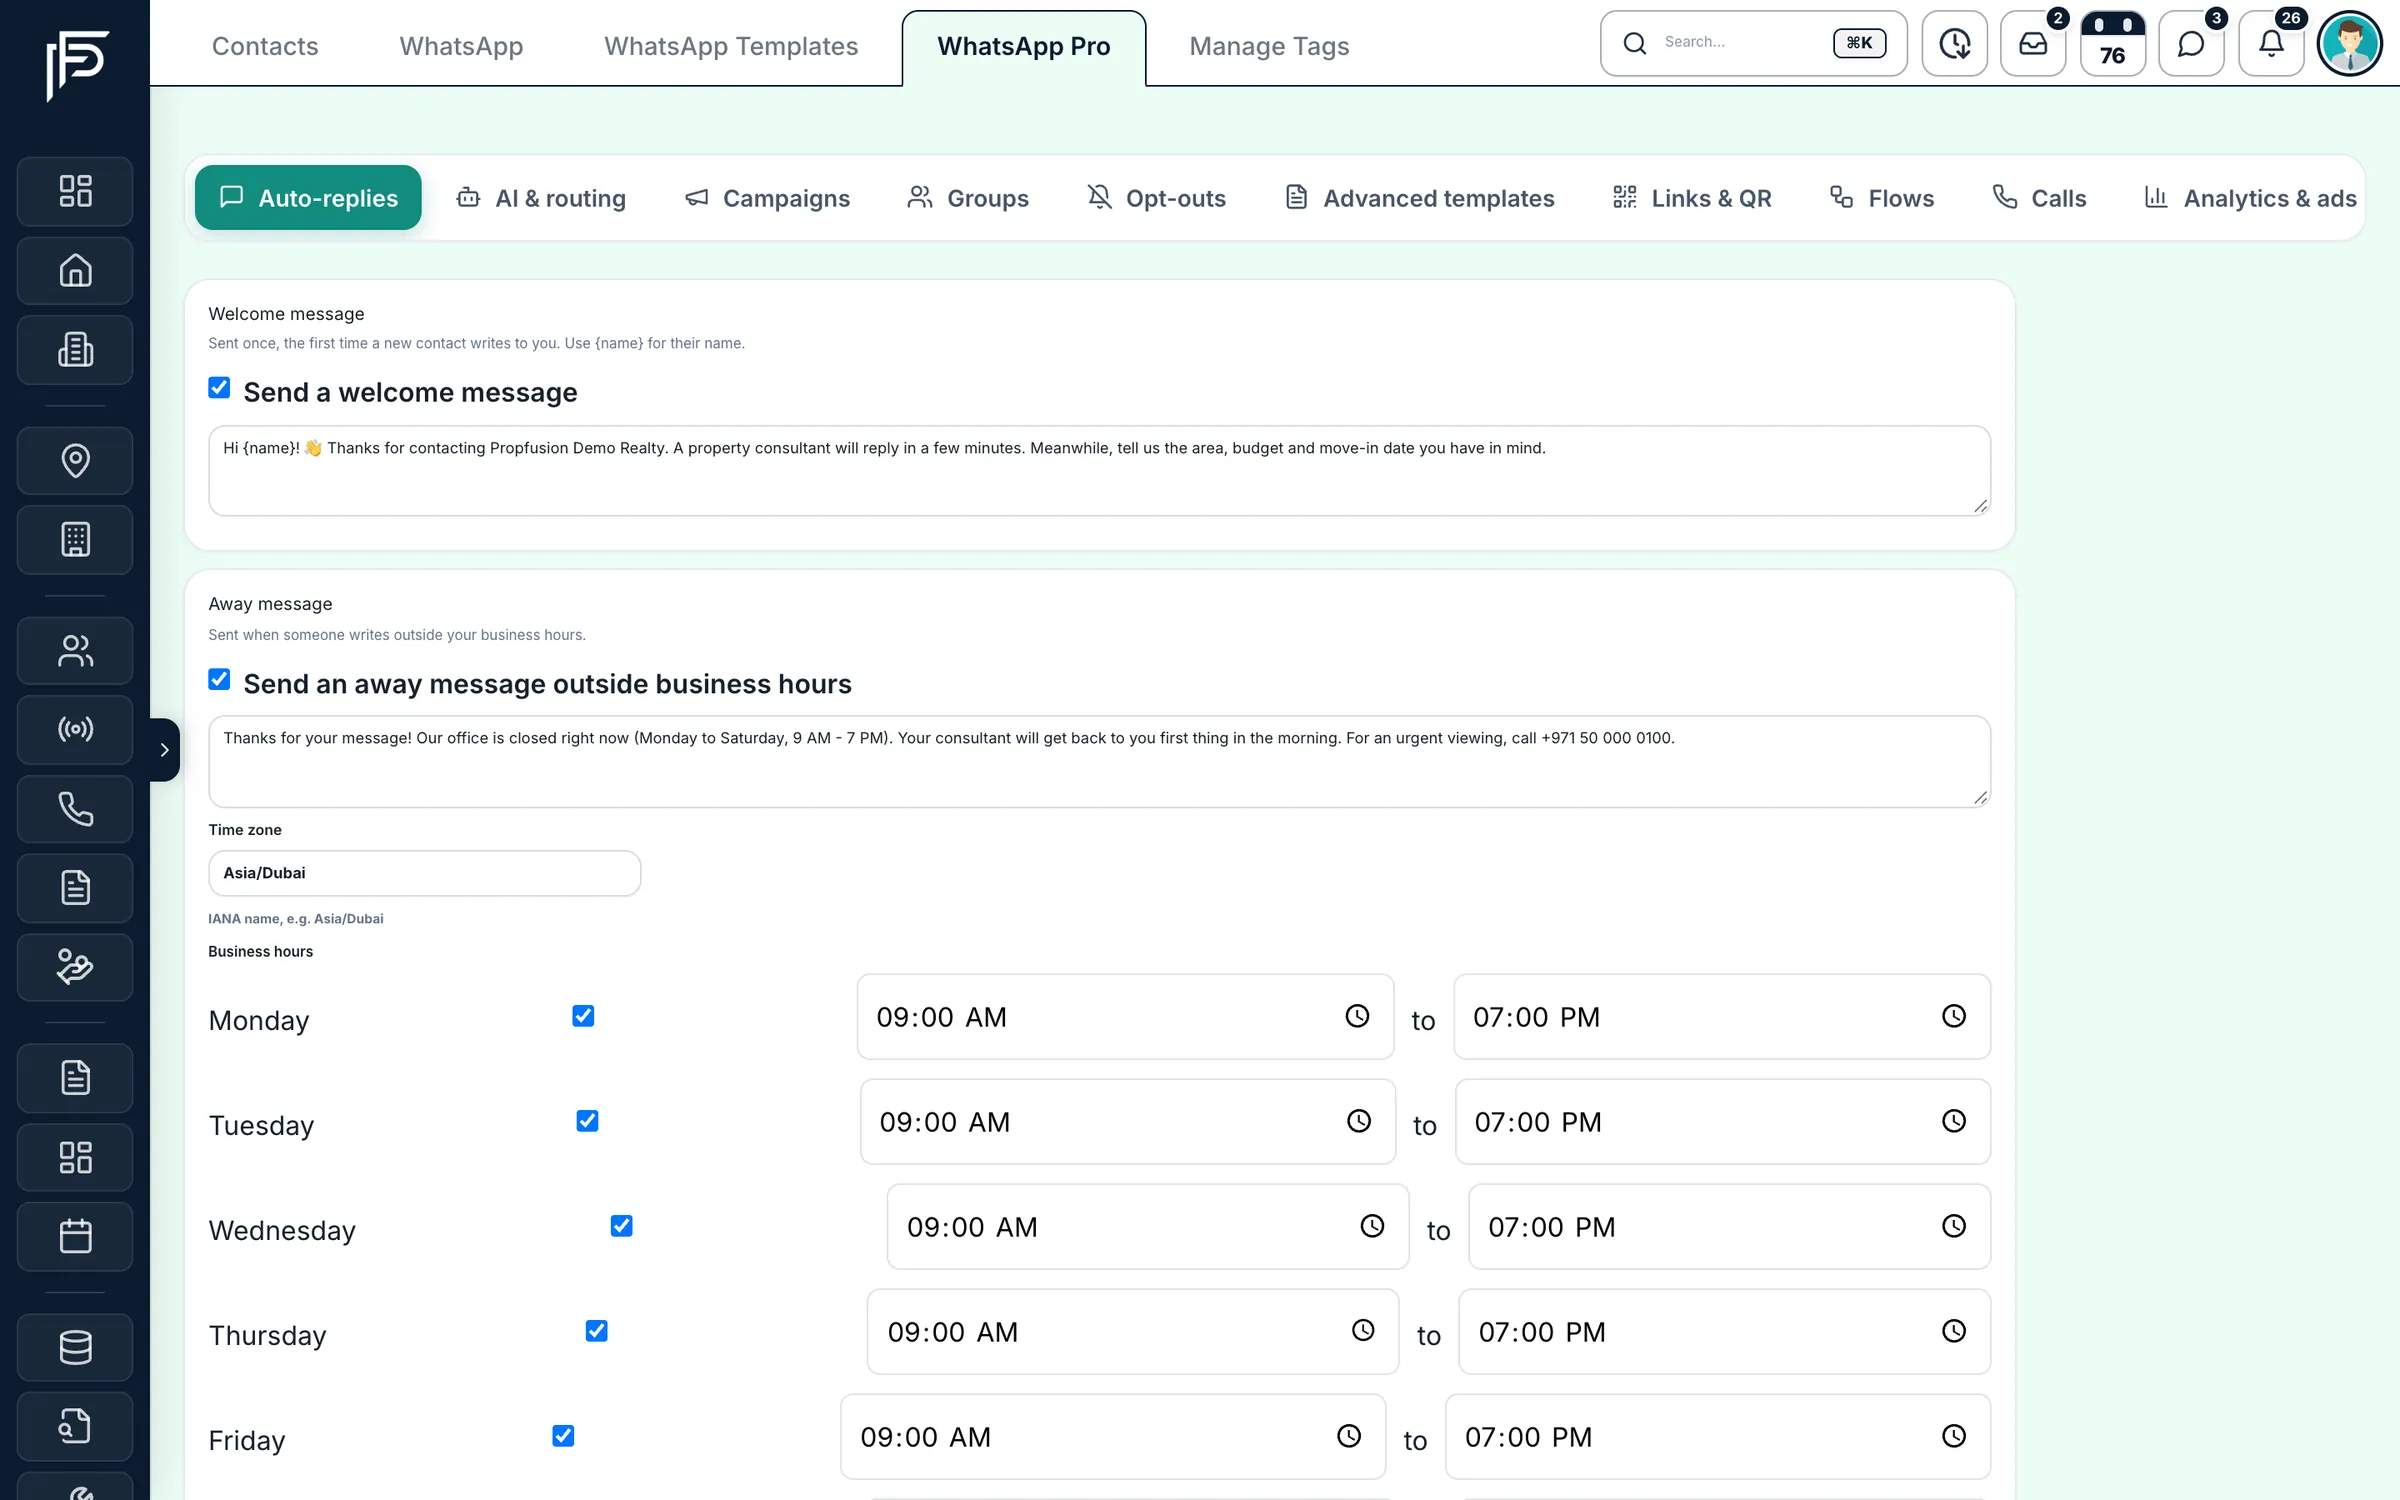Viewport: 2400px width, 1500px height.
Task: Open the calendar icon in the sidebar
Action: click(x=75, y=1237)
